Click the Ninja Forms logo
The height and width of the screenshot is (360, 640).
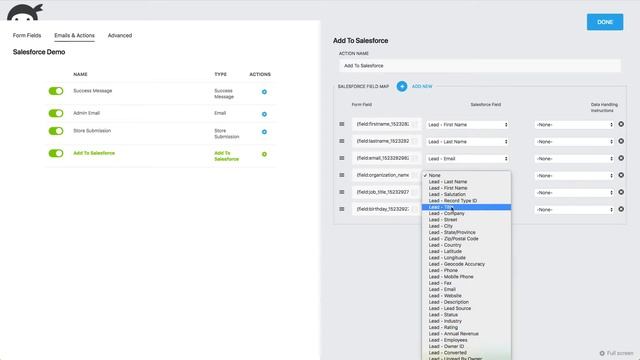(x=25, y=12)
